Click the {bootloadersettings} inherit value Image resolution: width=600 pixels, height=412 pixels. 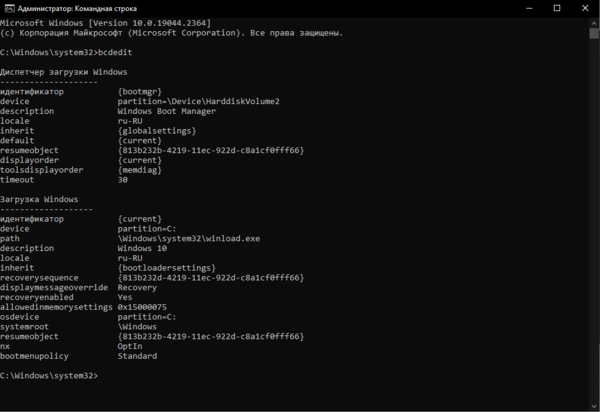click(165, 267)
